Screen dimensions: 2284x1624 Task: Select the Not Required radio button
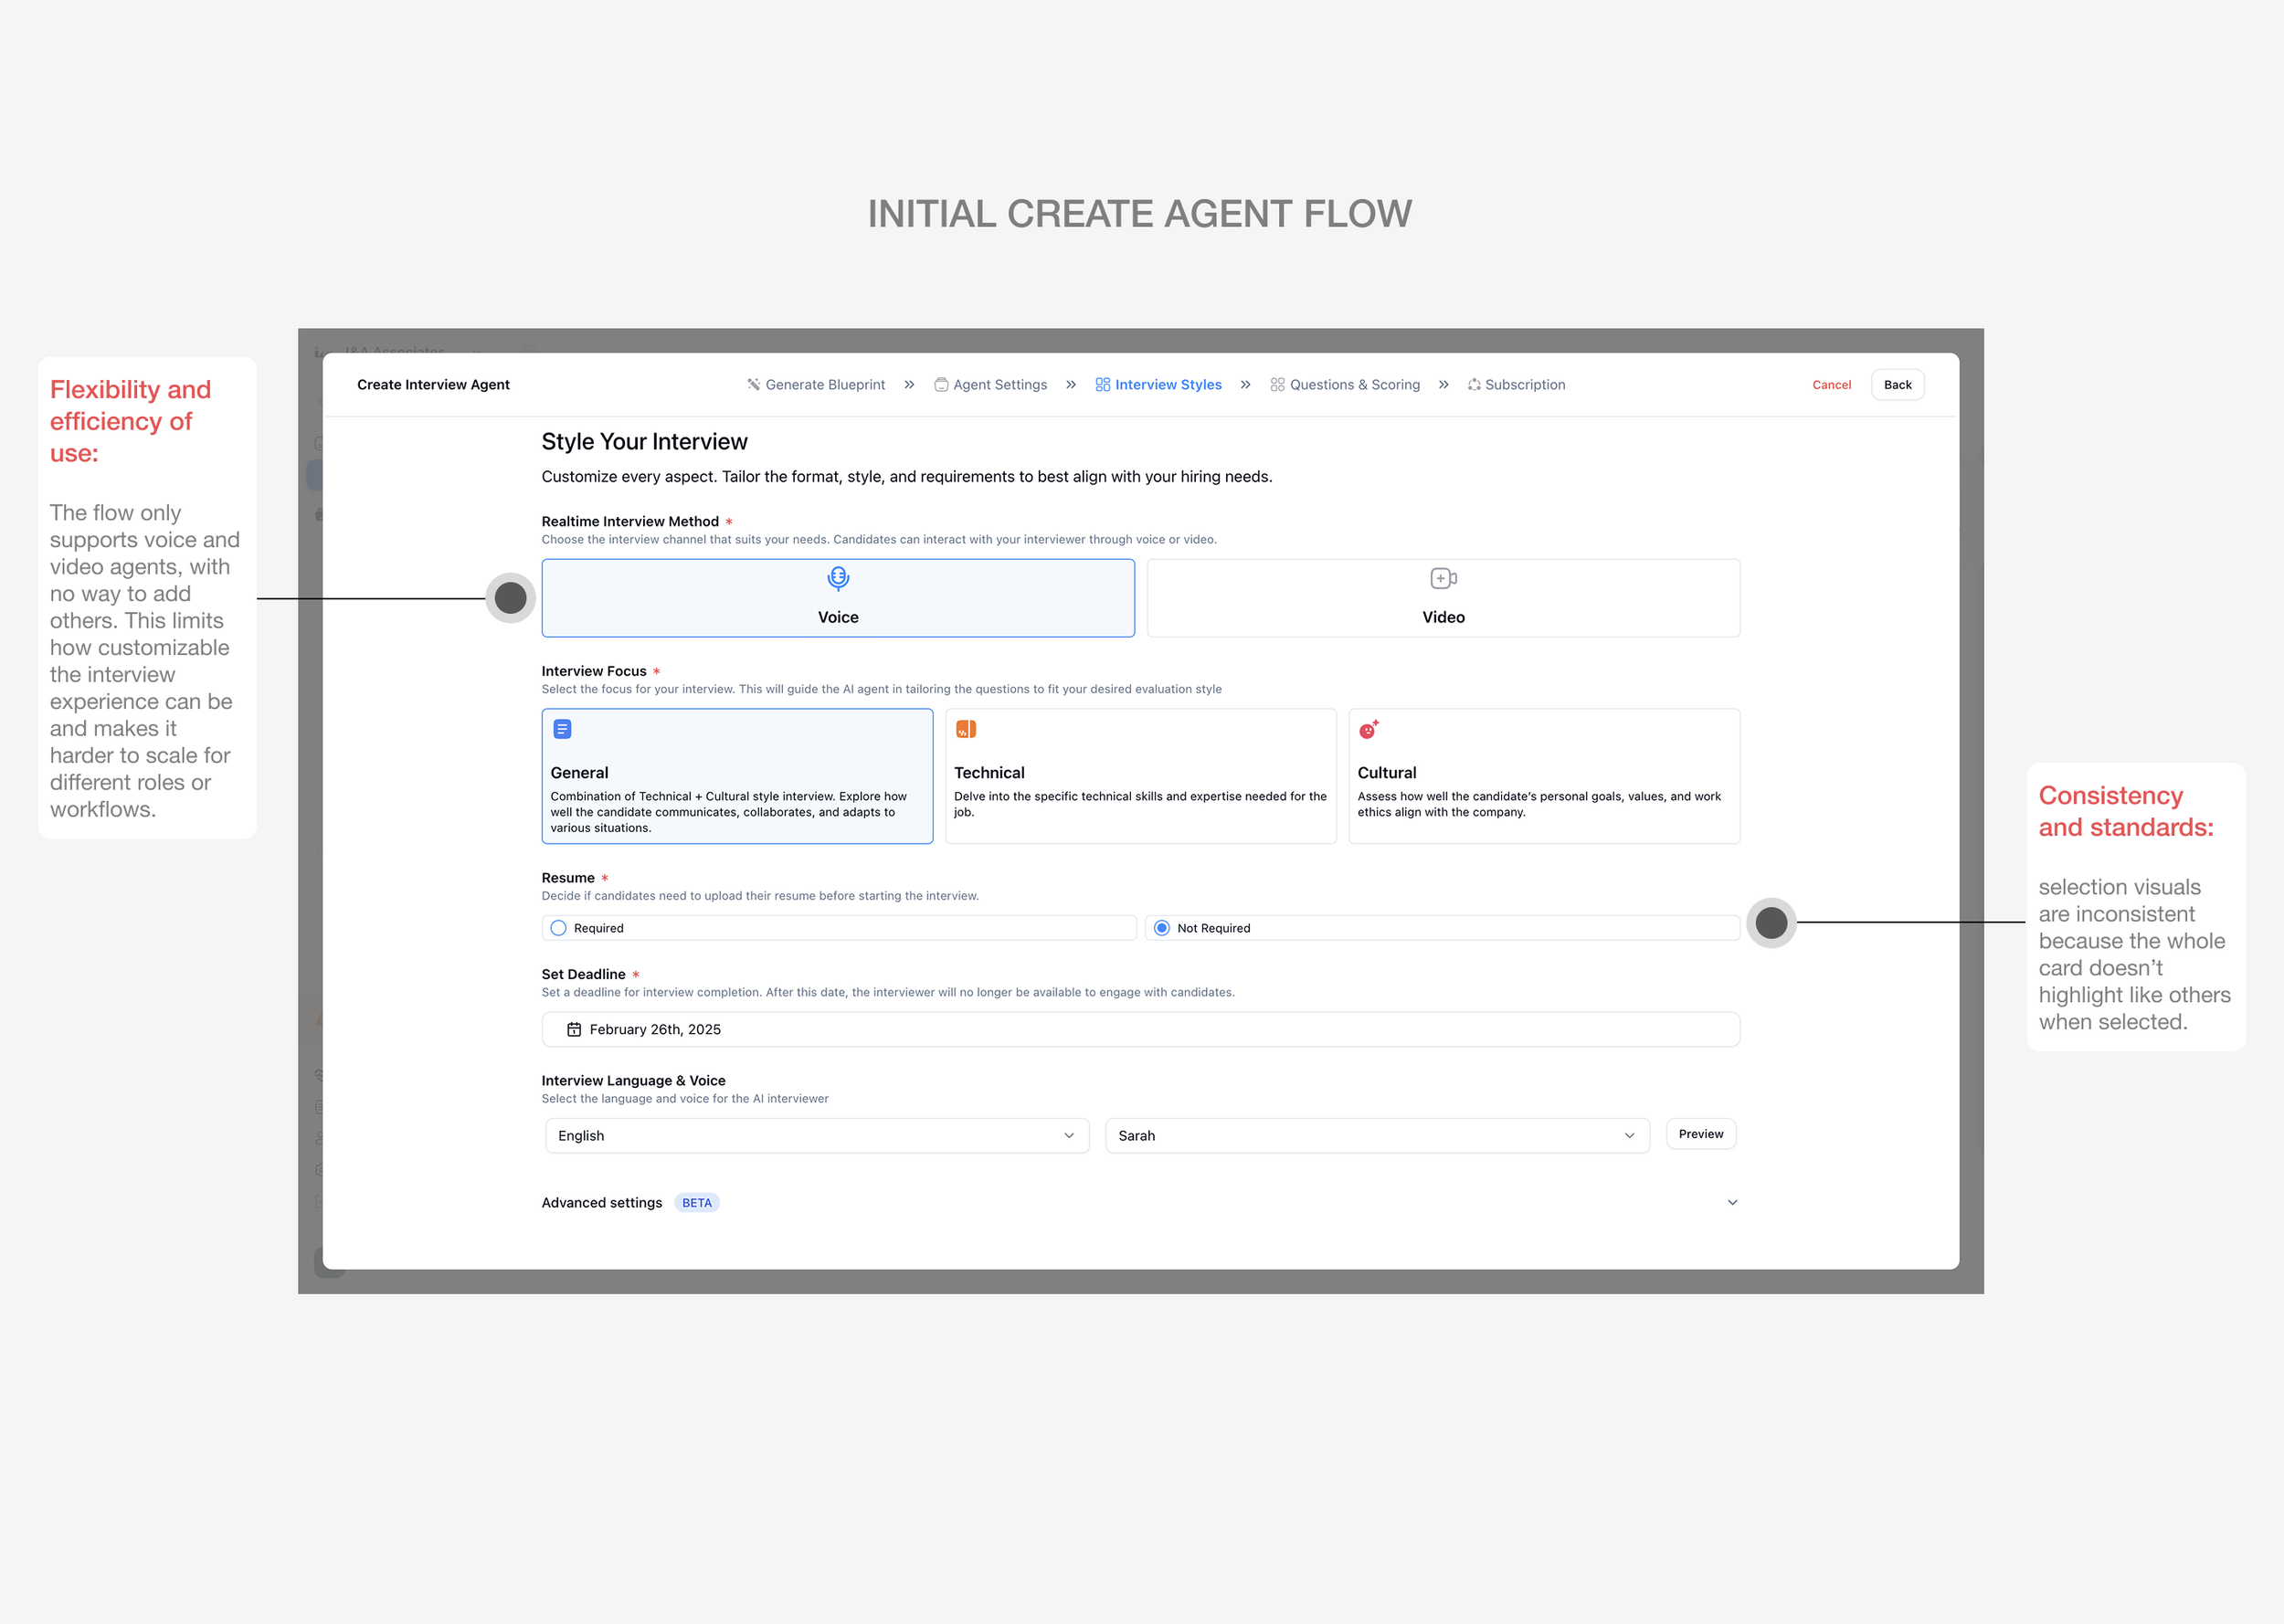point(1162,928)
